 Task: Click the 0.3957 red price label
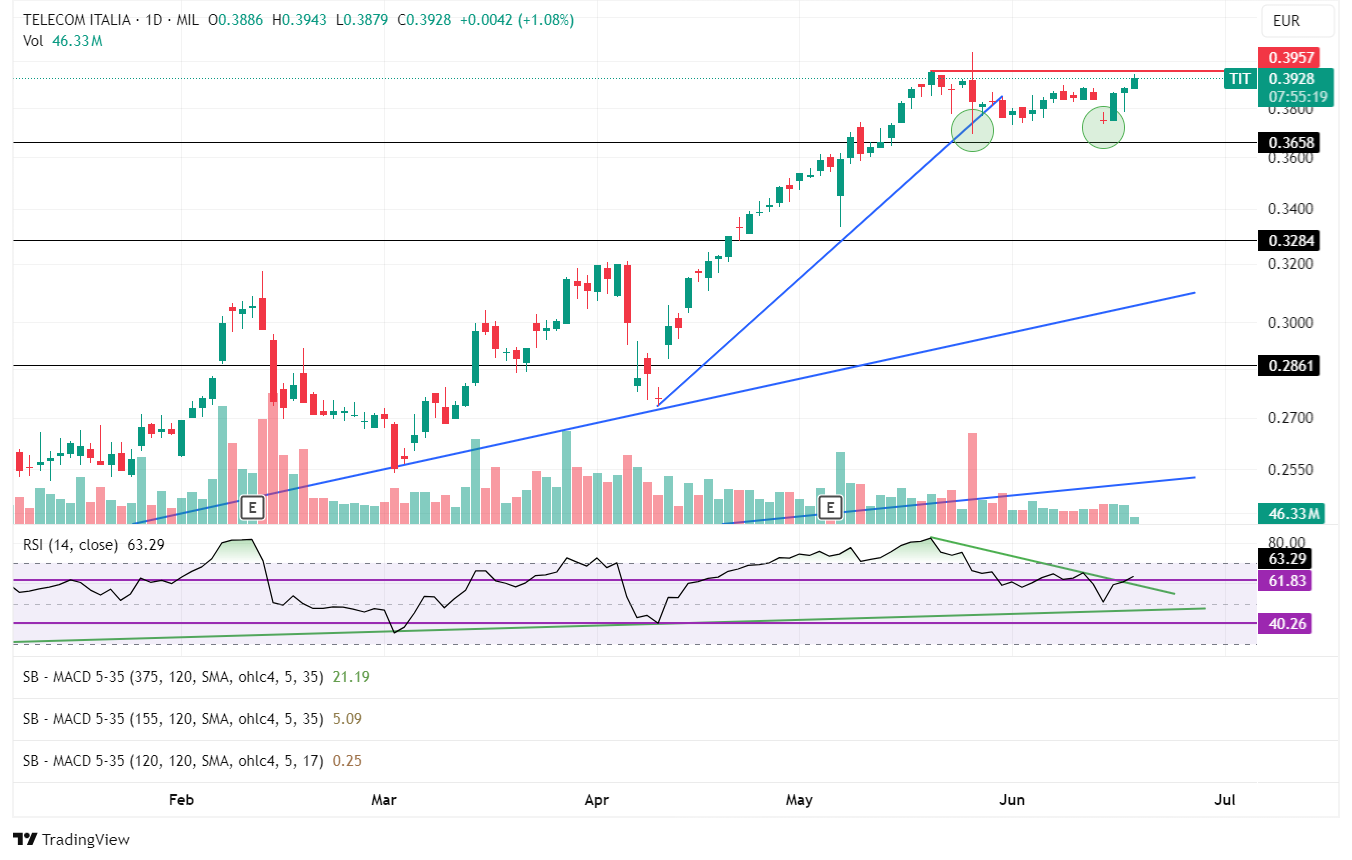coord(1287,58)
